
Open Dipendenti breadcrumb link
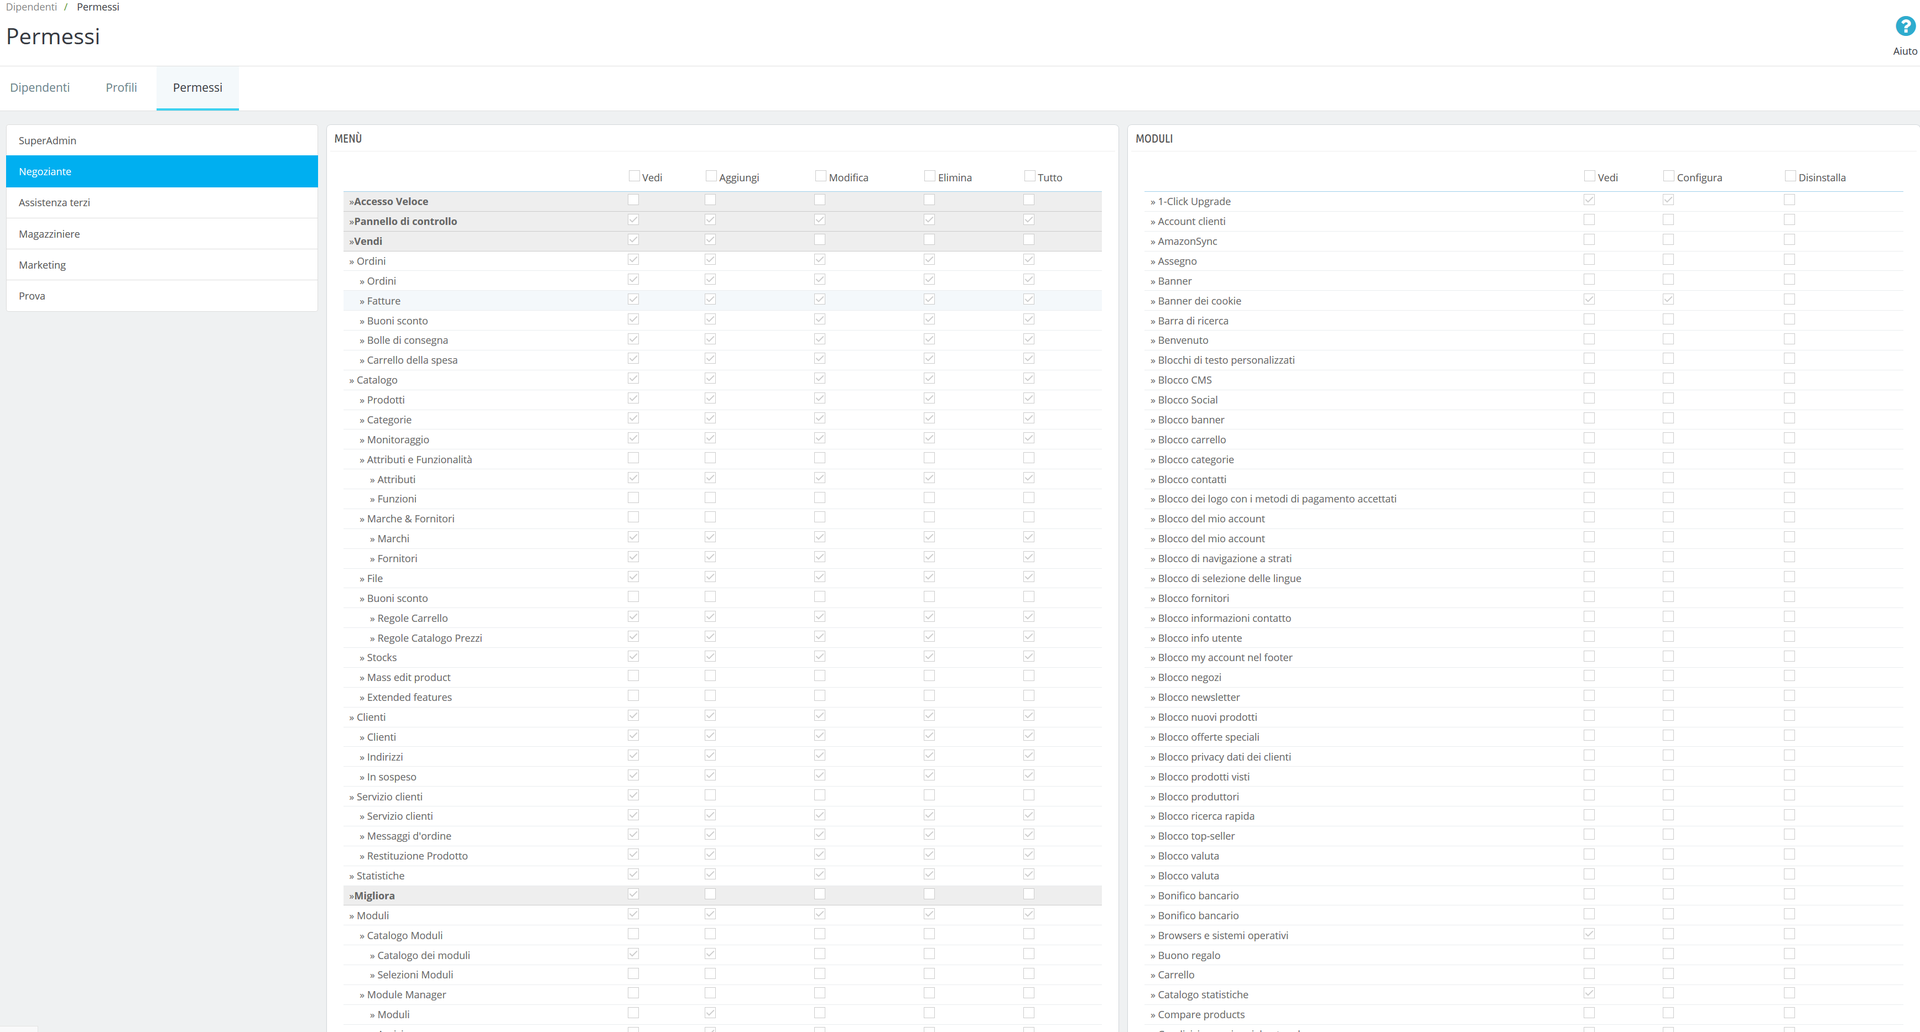(31, 7)
